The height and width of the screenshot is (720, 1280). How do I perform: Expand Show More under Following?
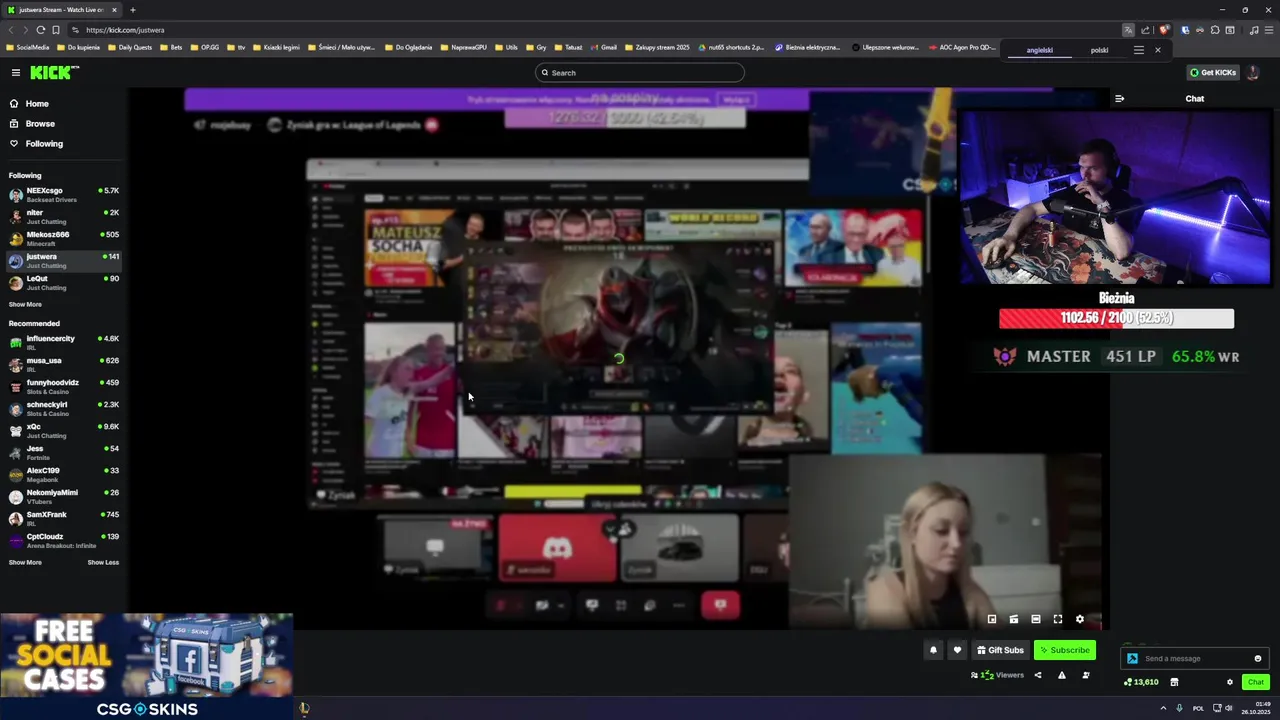25,304
